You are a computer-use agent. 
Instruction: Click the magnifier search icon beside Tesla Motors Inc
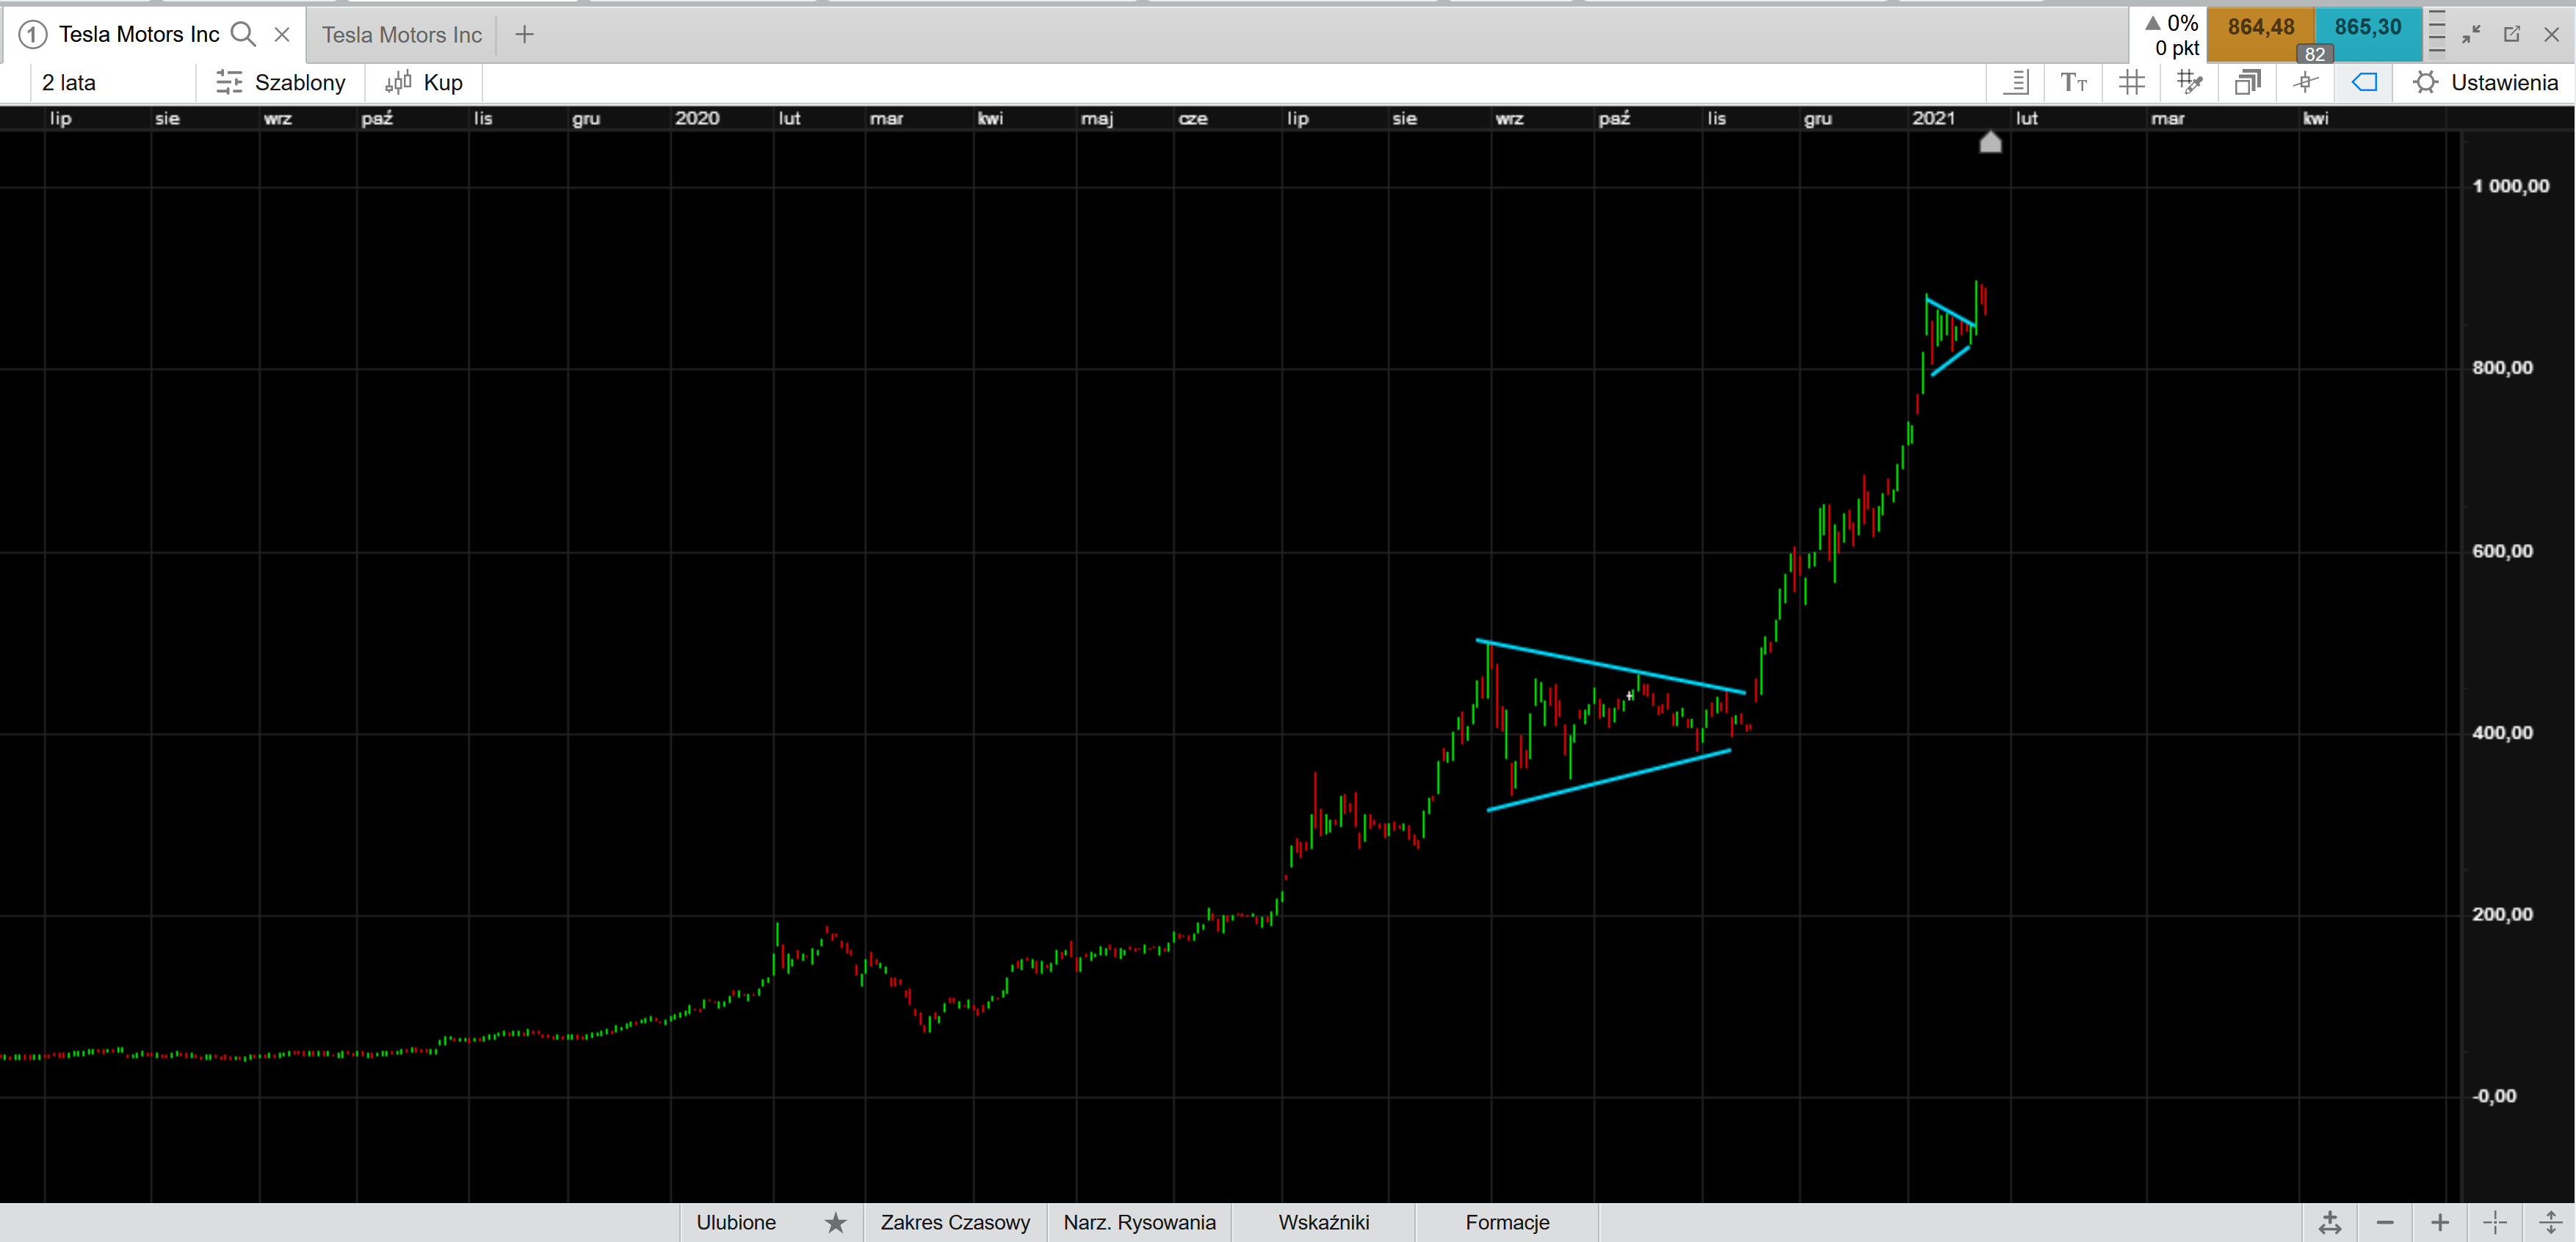[243, 34]
